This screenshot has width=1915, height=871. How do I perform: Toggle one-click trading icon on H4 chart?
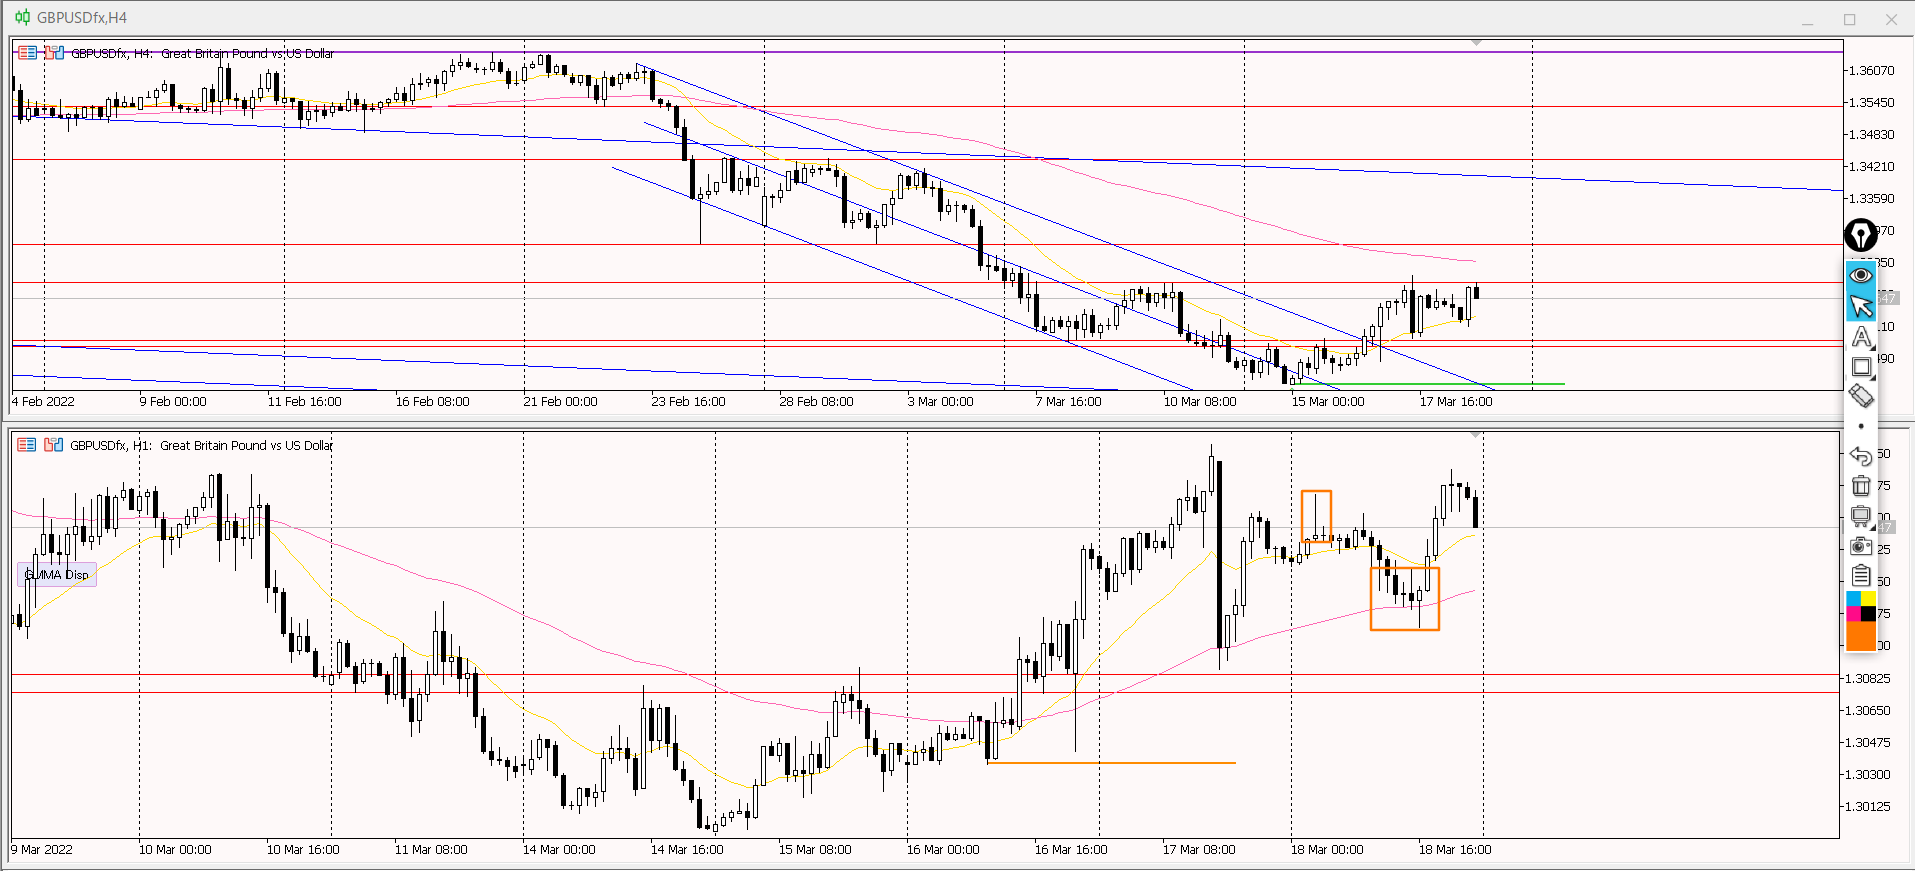coord(54,53)
